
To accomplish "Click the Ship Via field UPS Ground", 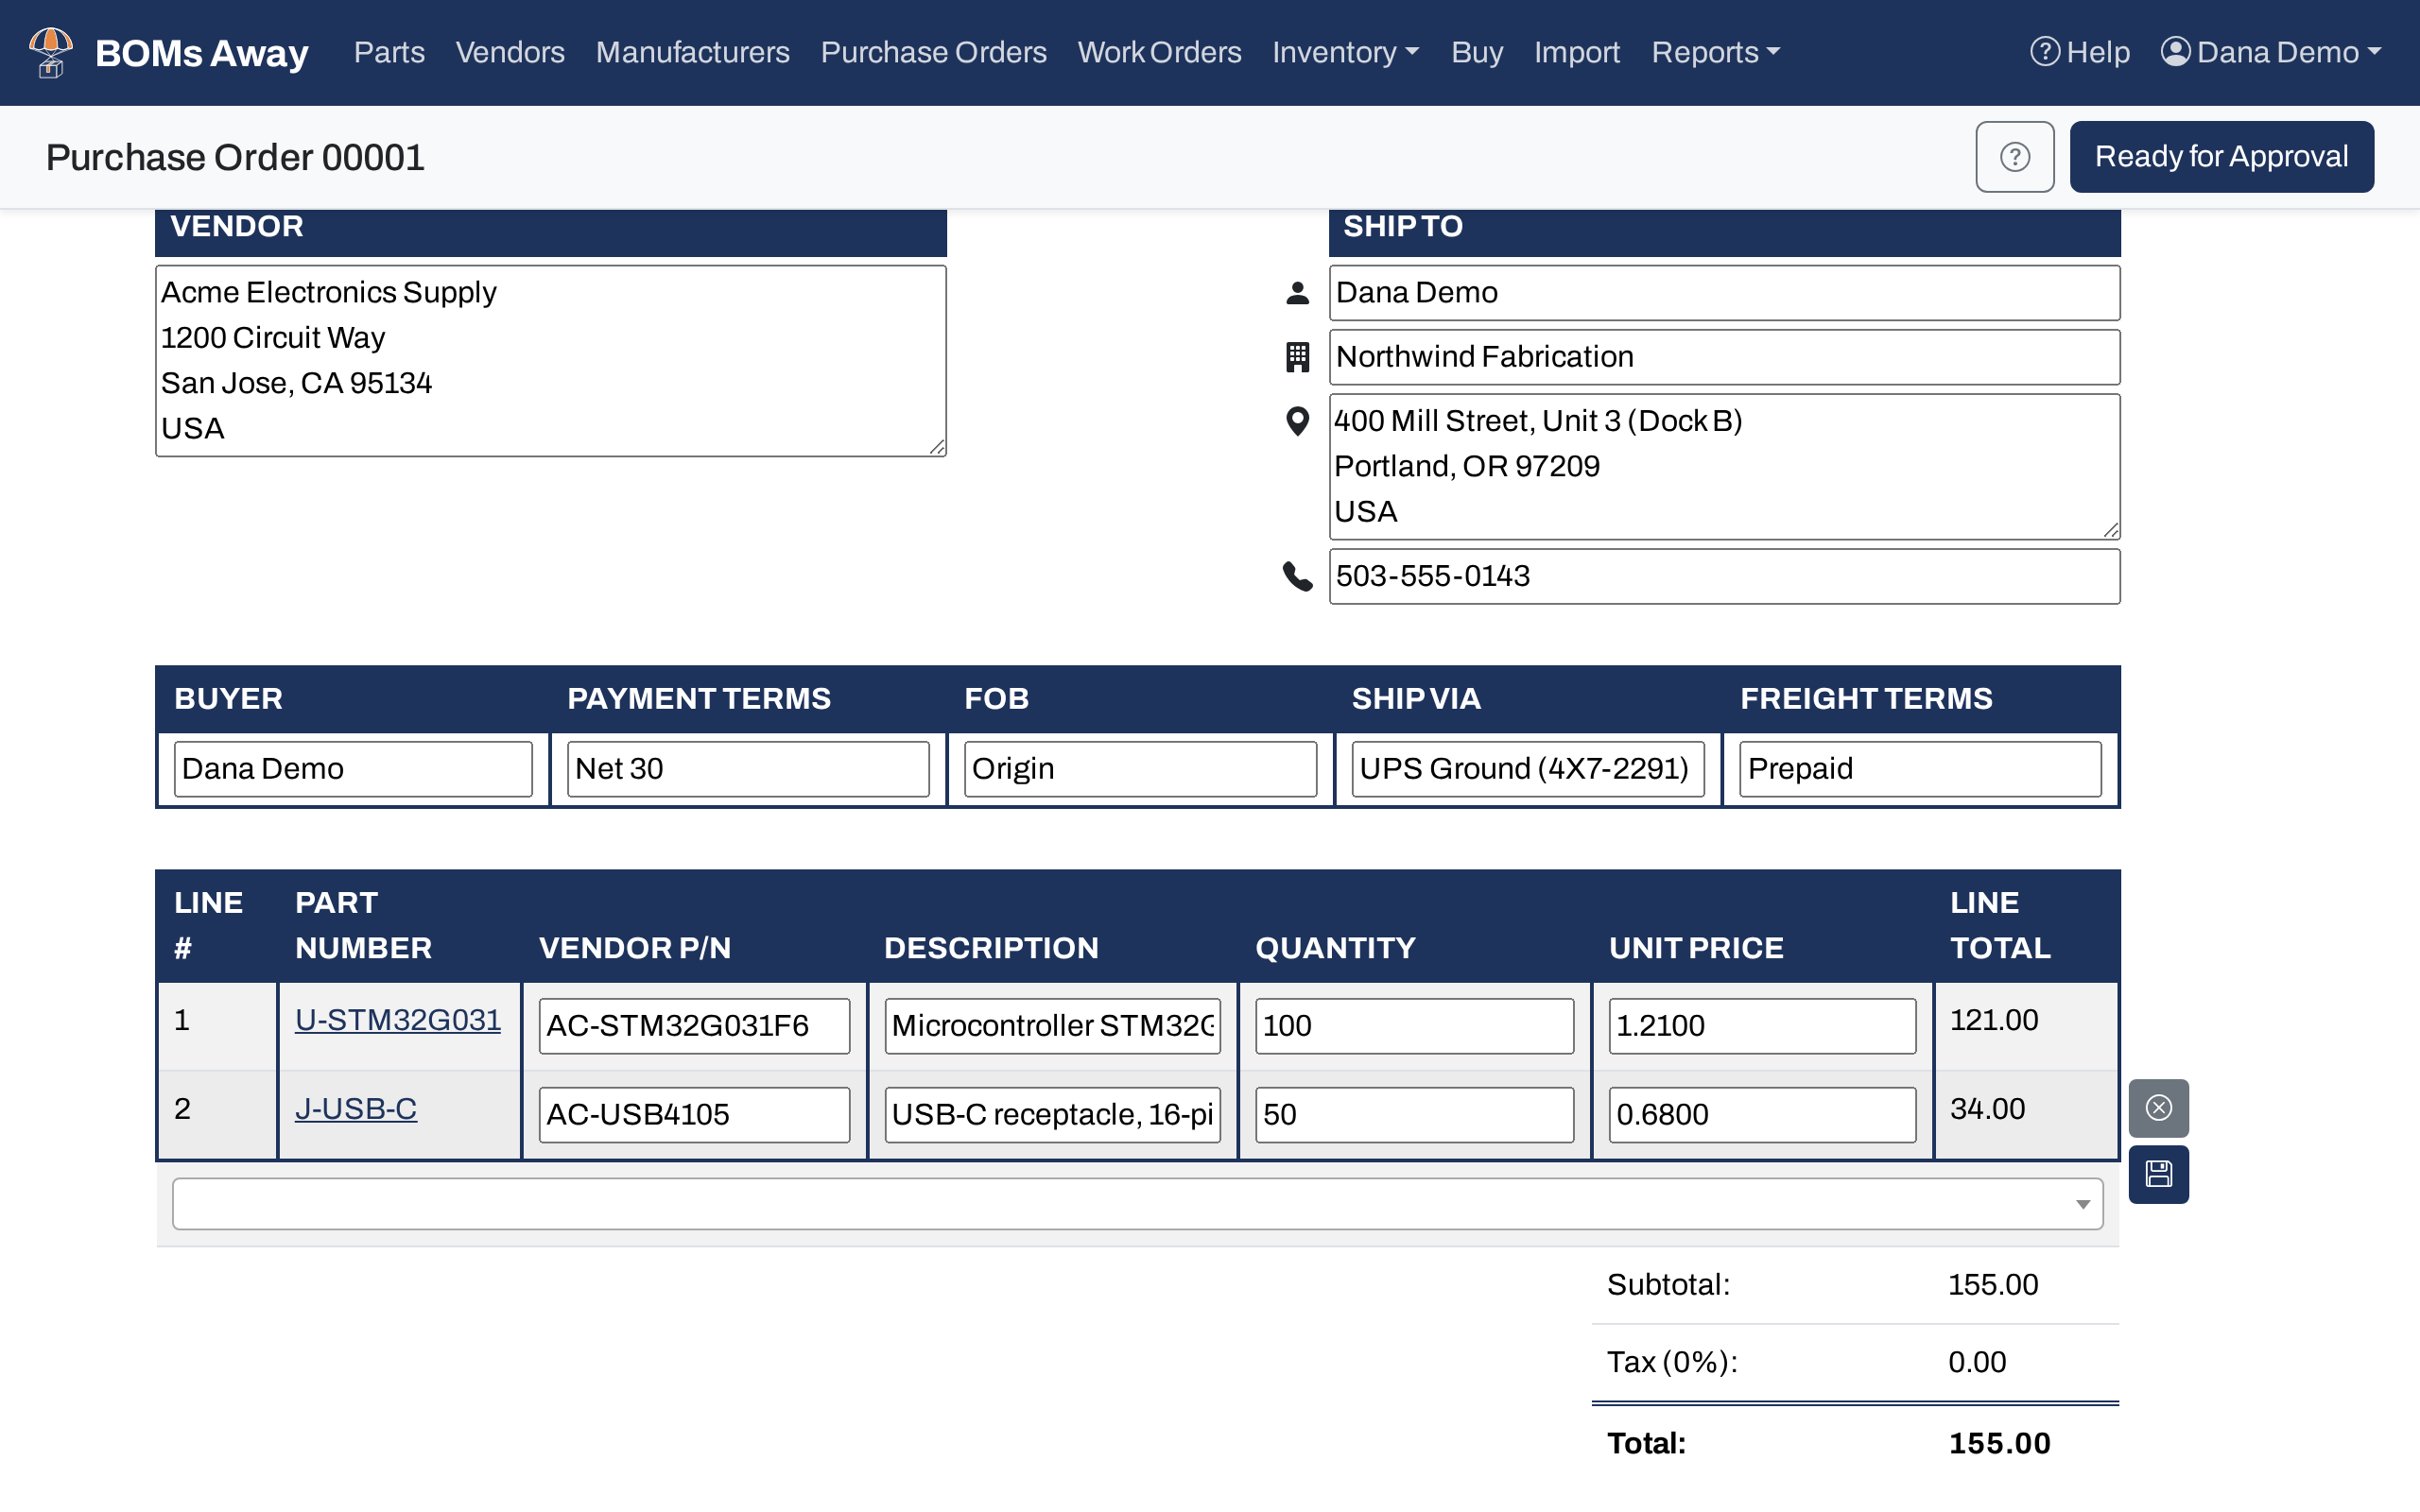I will [1528, 769].
